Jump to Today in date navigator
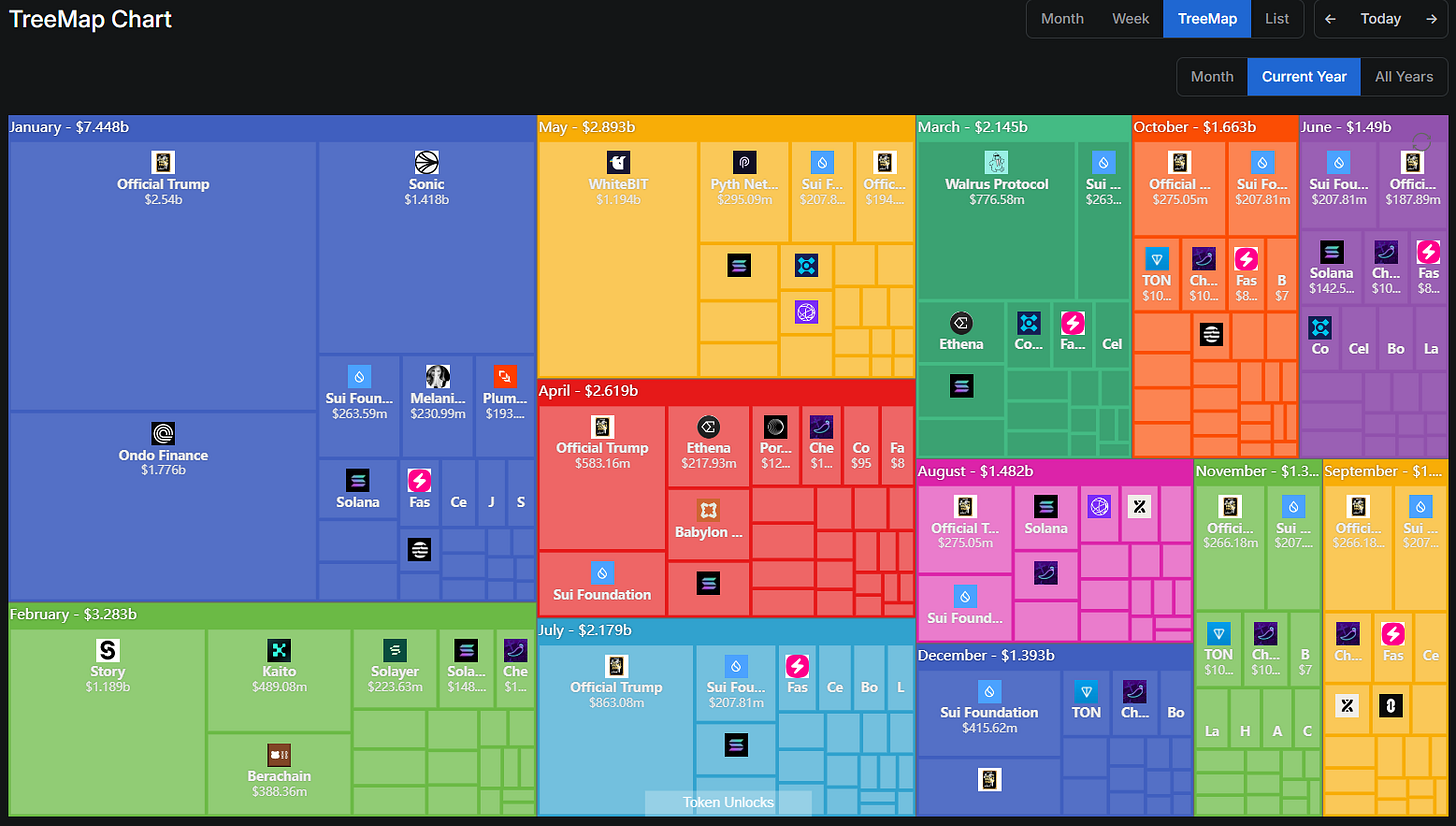 (1381, 19)
